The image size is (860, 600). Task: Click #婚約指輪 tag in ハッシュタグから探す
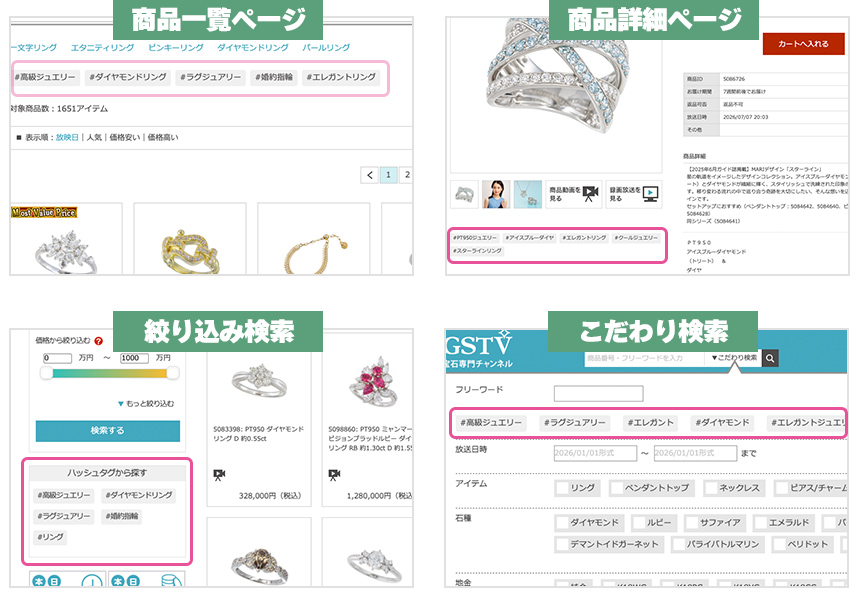point(122,517)
